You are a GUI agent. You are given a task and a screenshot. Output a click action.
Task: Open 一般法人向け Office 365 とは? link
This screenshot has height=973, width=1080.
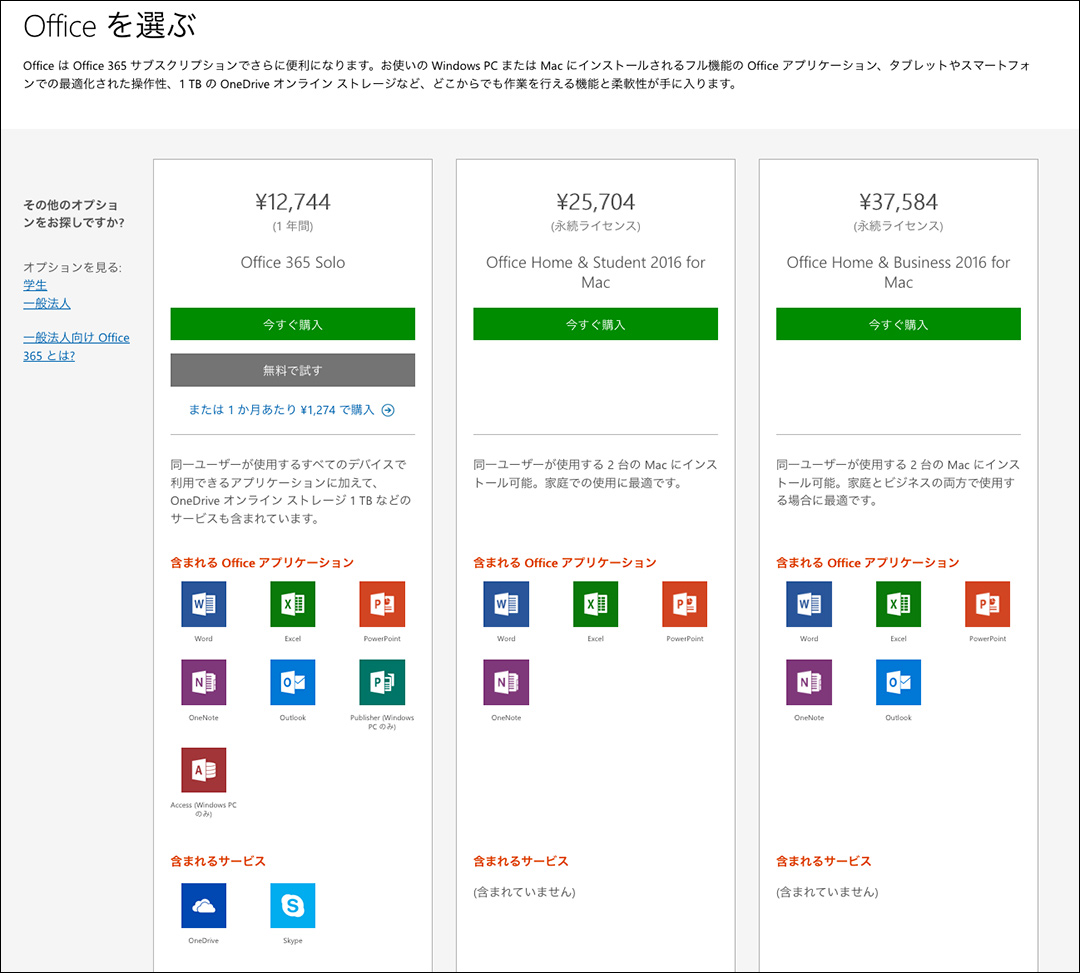[76, 346]
